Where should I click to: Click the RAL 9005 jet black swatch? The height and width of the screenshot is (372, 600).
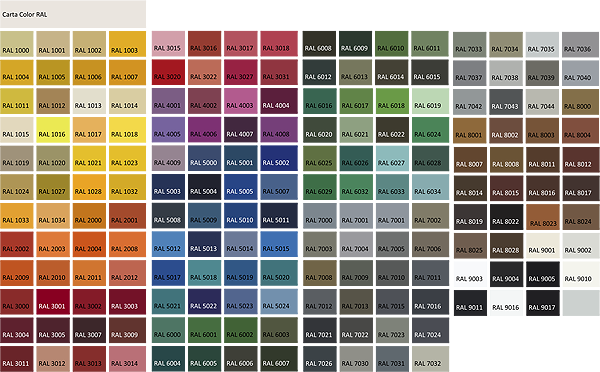pyautogui.click(x=542, y=274)
